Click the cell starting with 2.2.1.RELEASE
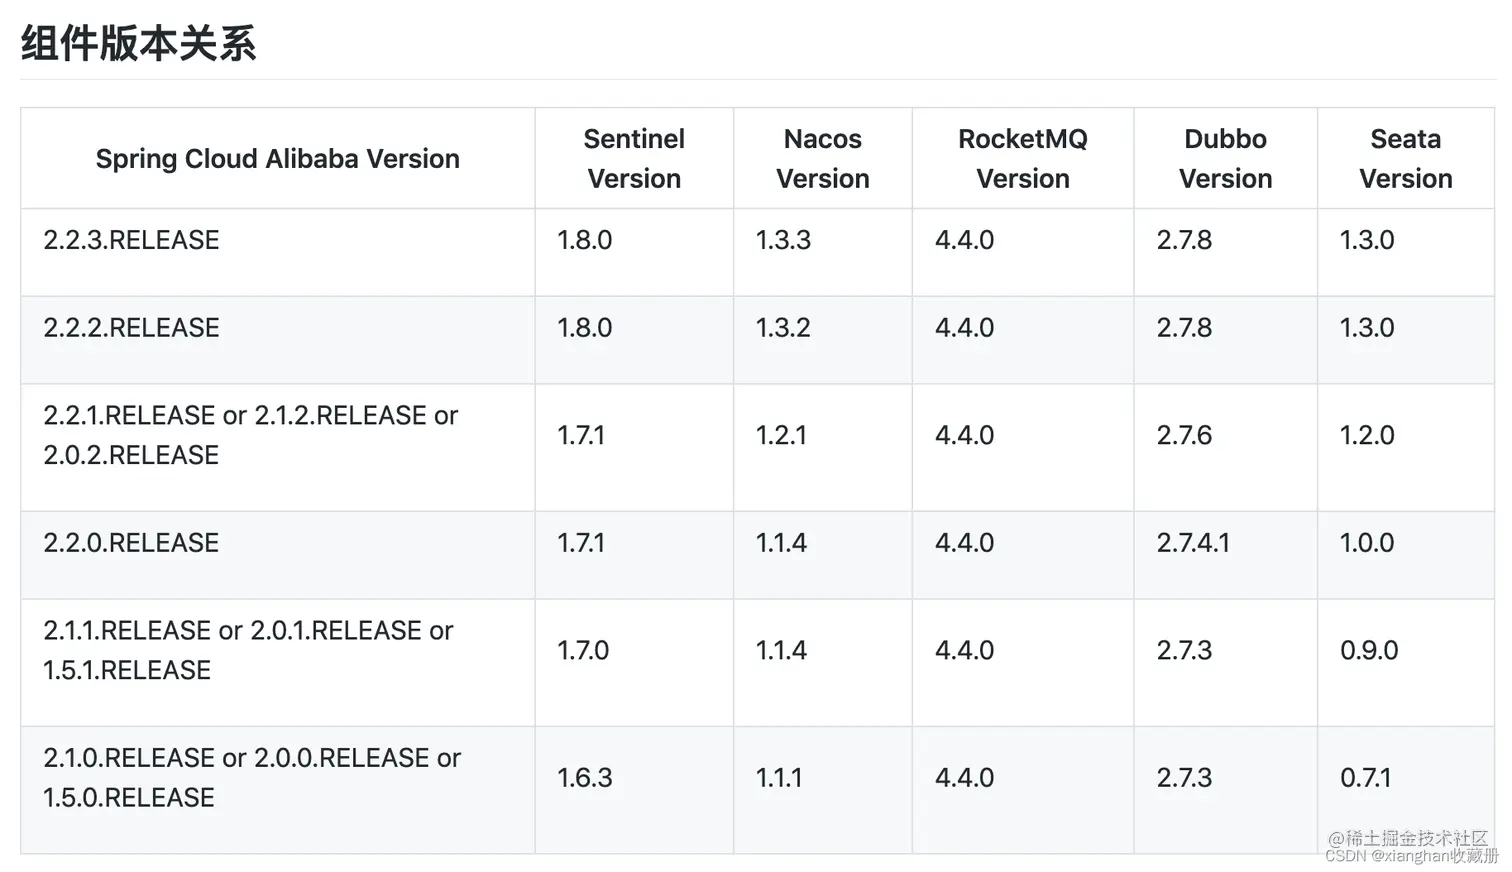Image resolution: width=1512 pixels, height=872 pixels. click(x=250, y=435)
